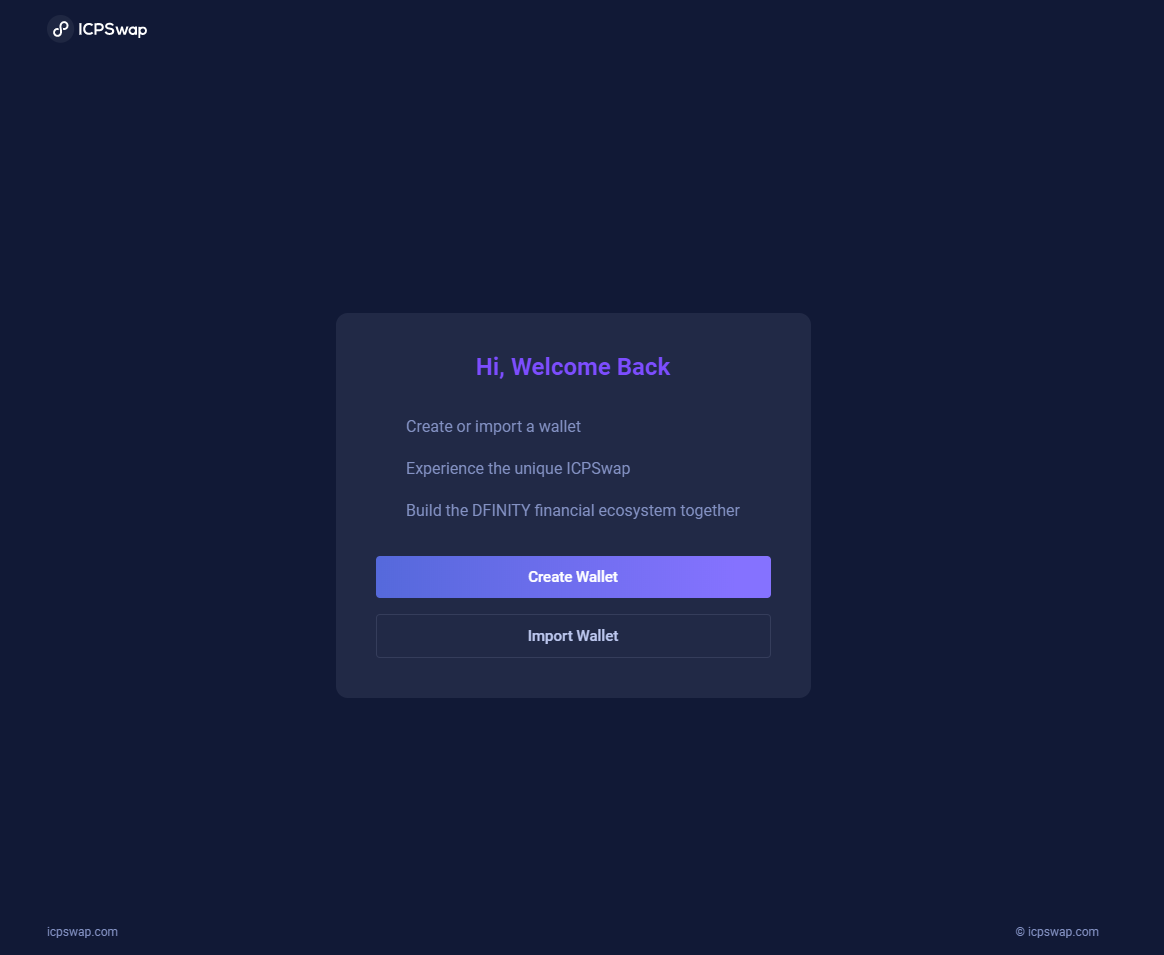This screenshot has width=1164, height=955.
Task: Create a new wallet
Action: 573,577
